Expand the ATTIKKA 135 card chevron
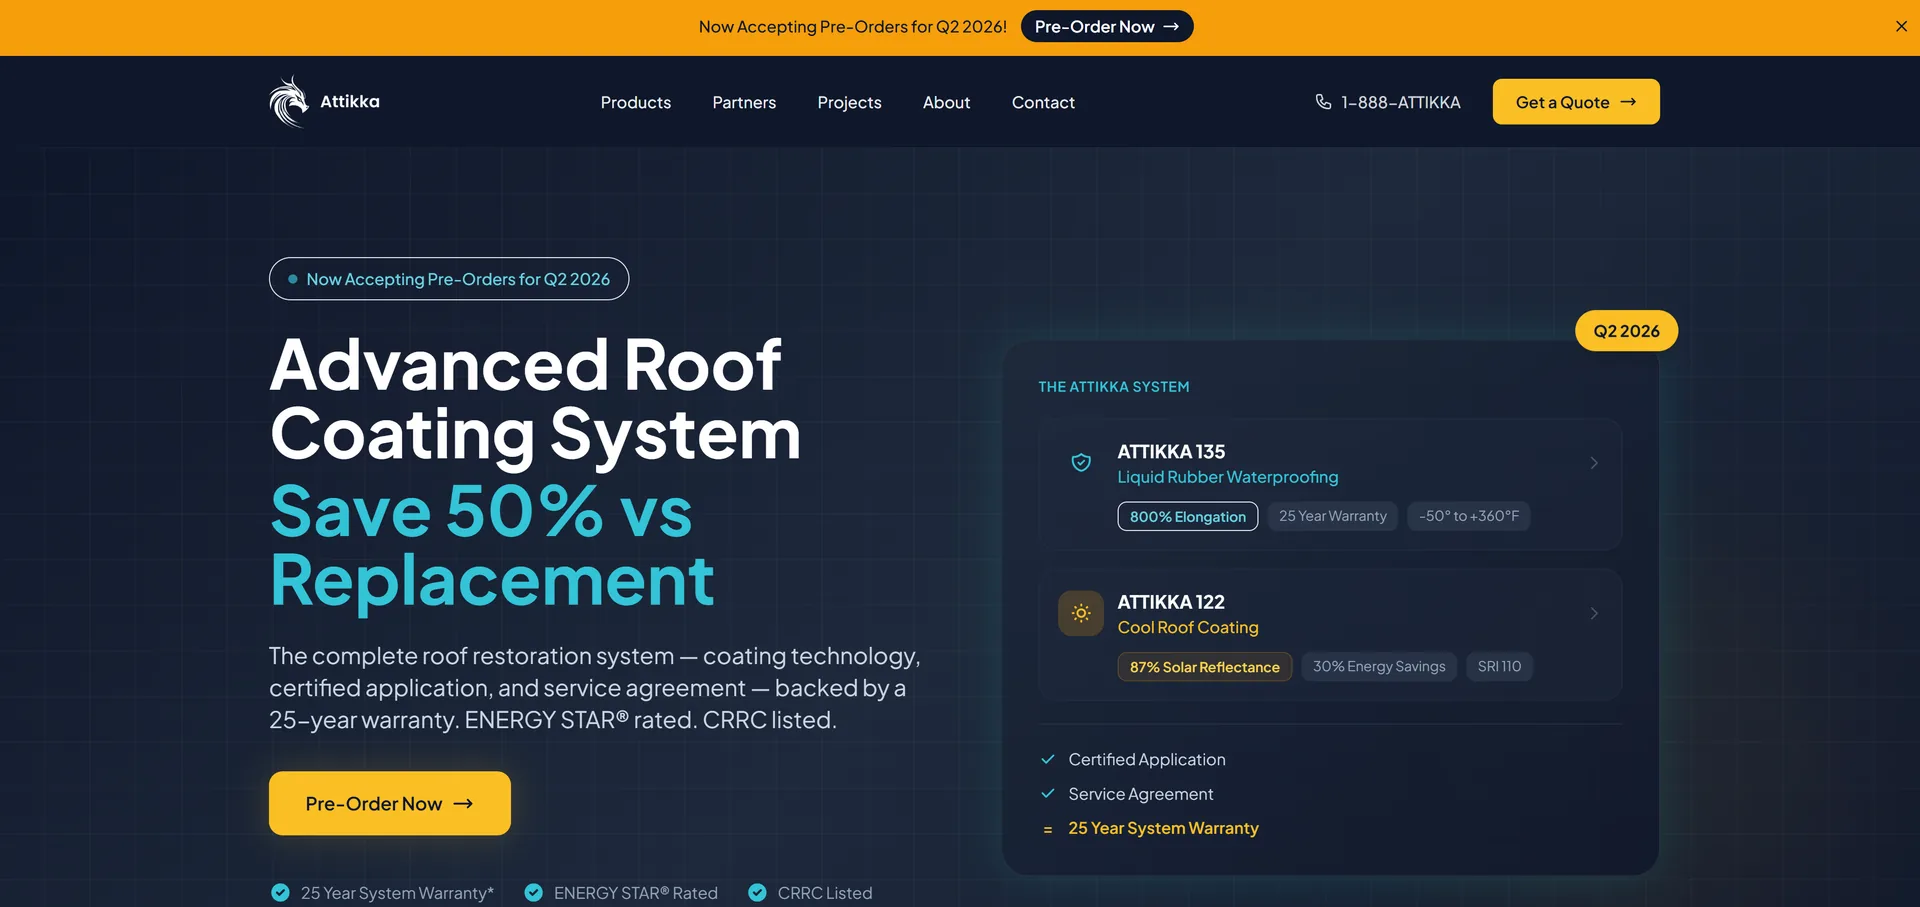1920x907 pixels. click(1594, 462)
